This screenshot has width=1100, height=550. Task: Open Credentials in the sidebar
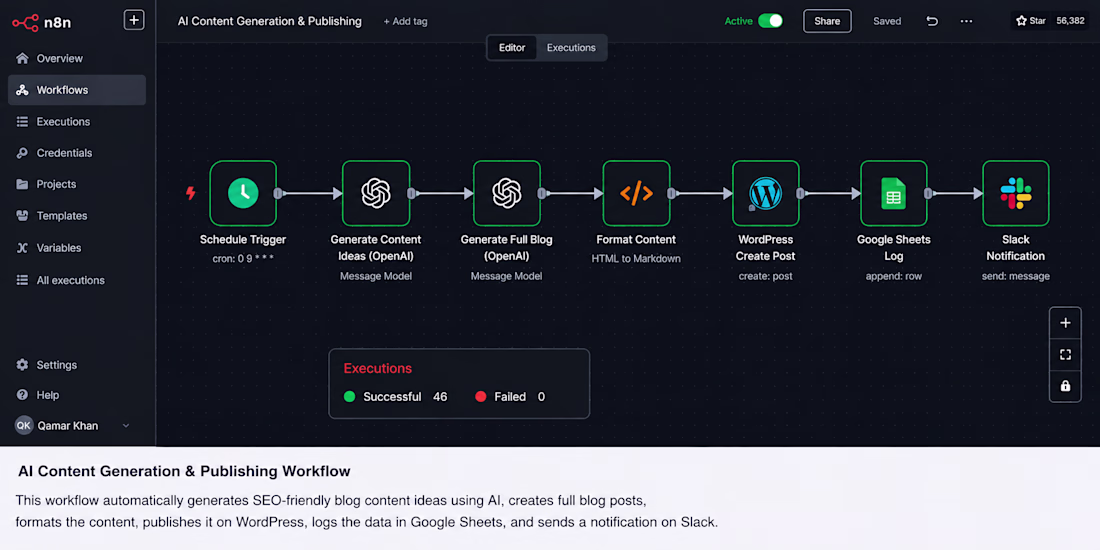click(77, 153)
